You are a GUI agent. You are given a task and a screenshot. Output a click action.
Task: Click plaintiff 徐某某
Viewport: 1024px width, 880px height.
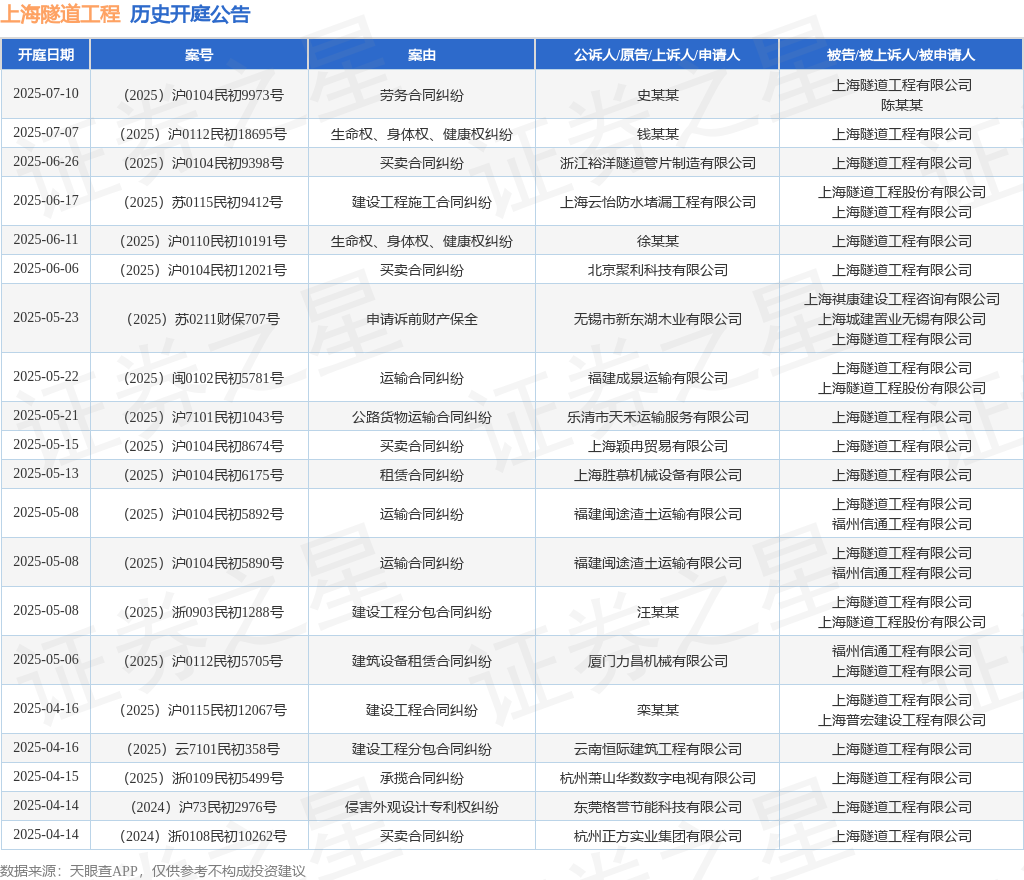(658, 242)
